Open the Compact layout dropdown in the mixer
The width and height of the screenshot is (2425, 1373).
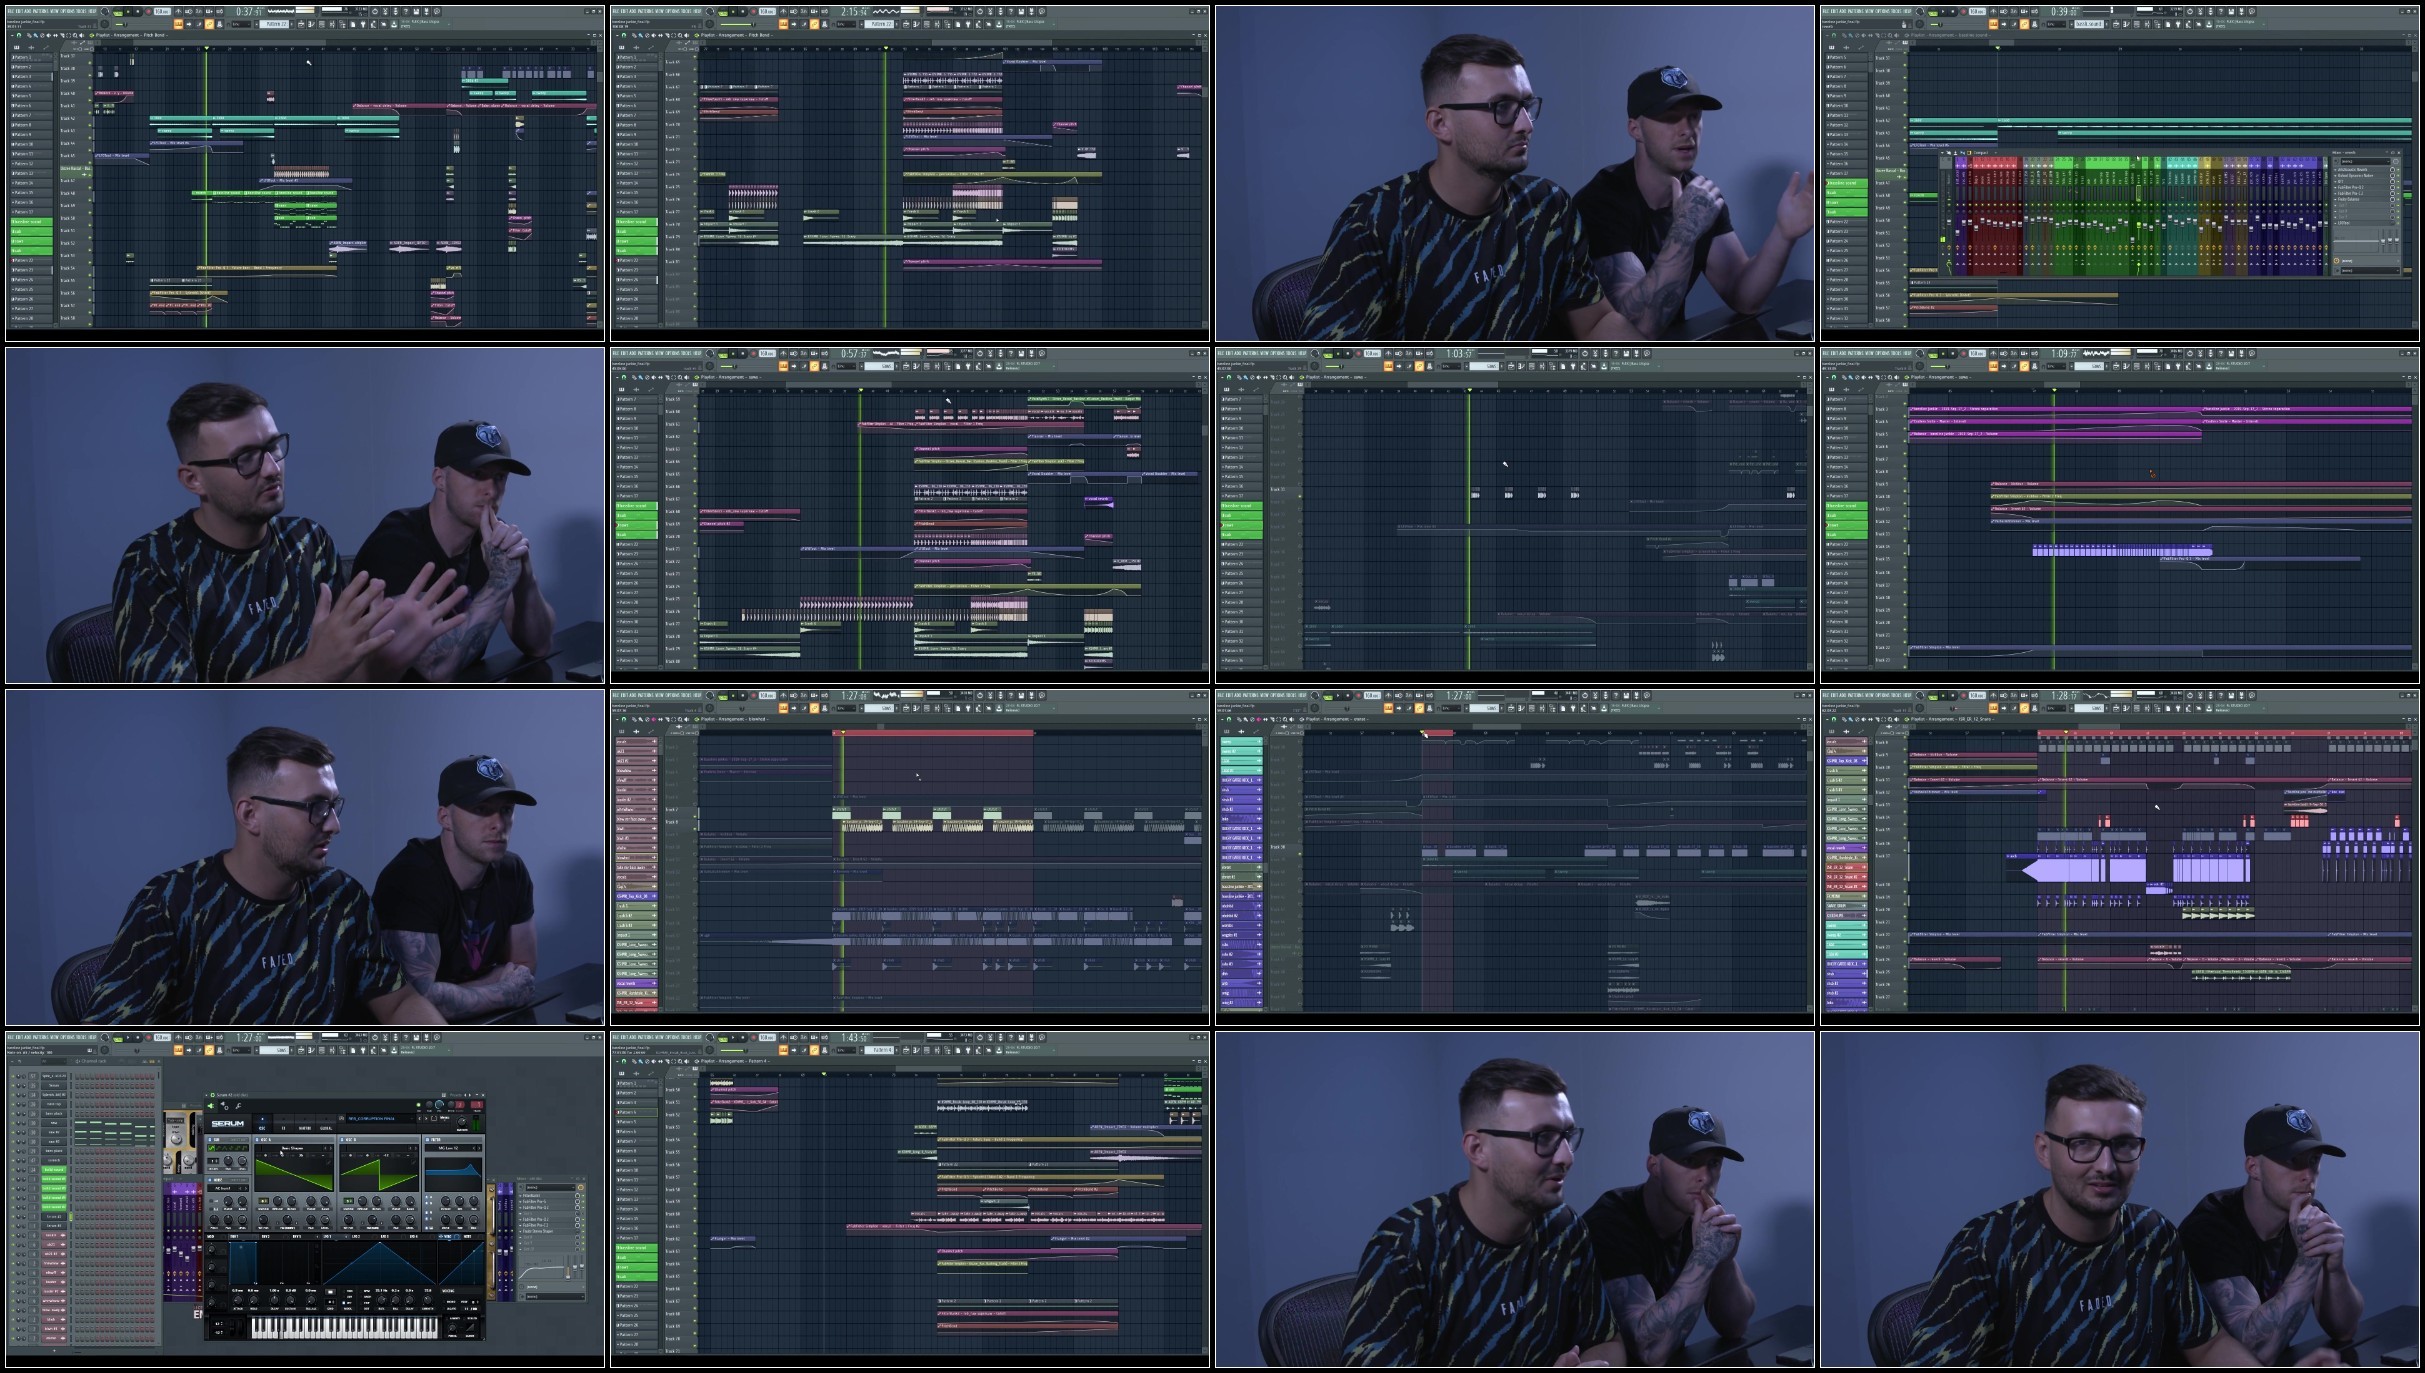[x=1986, y=153]
